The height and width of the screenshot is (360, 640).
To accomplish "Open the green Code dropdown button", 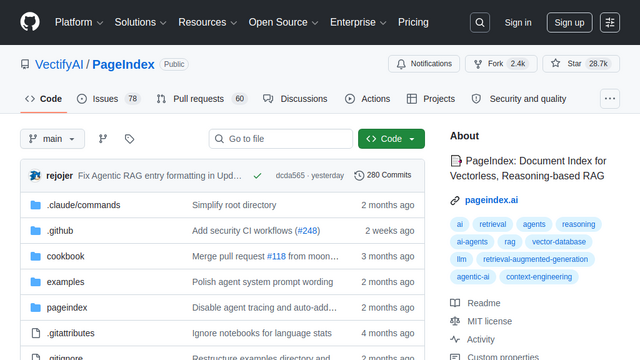I will pyautogui.click(x=391, y=139).
